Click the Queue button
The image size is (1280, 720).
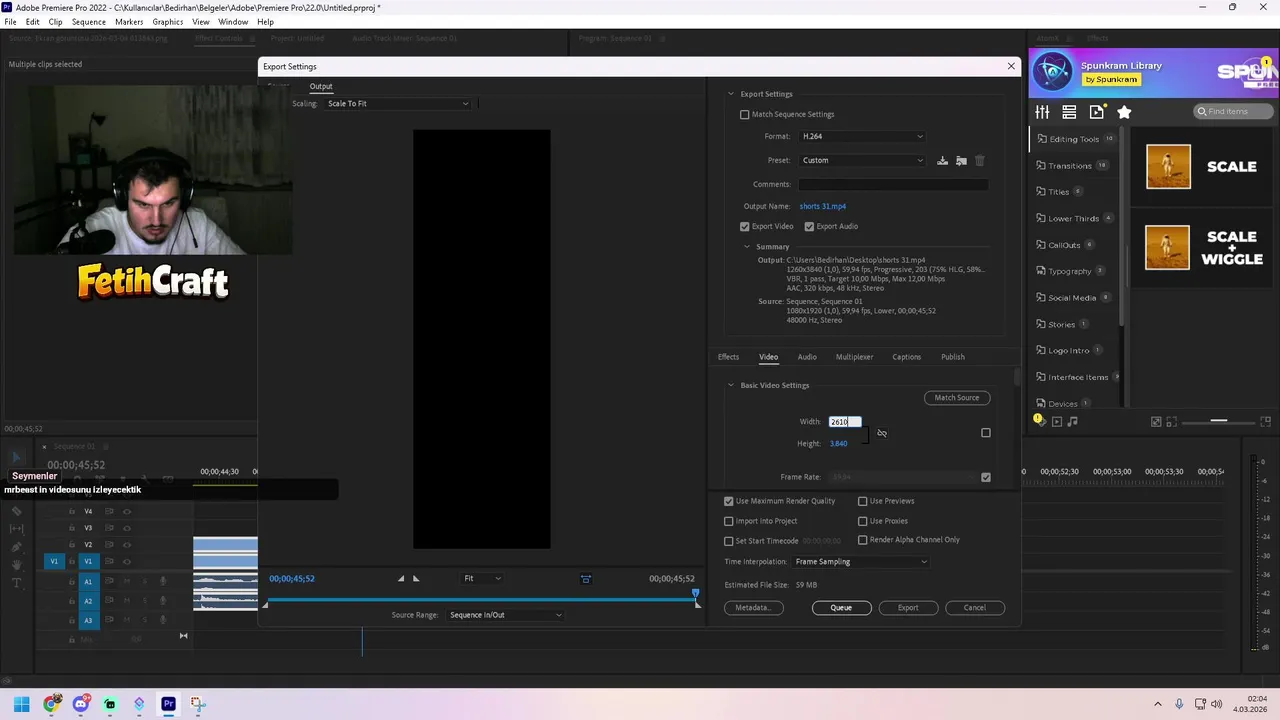pyautogui.click(x=841, y=608)
